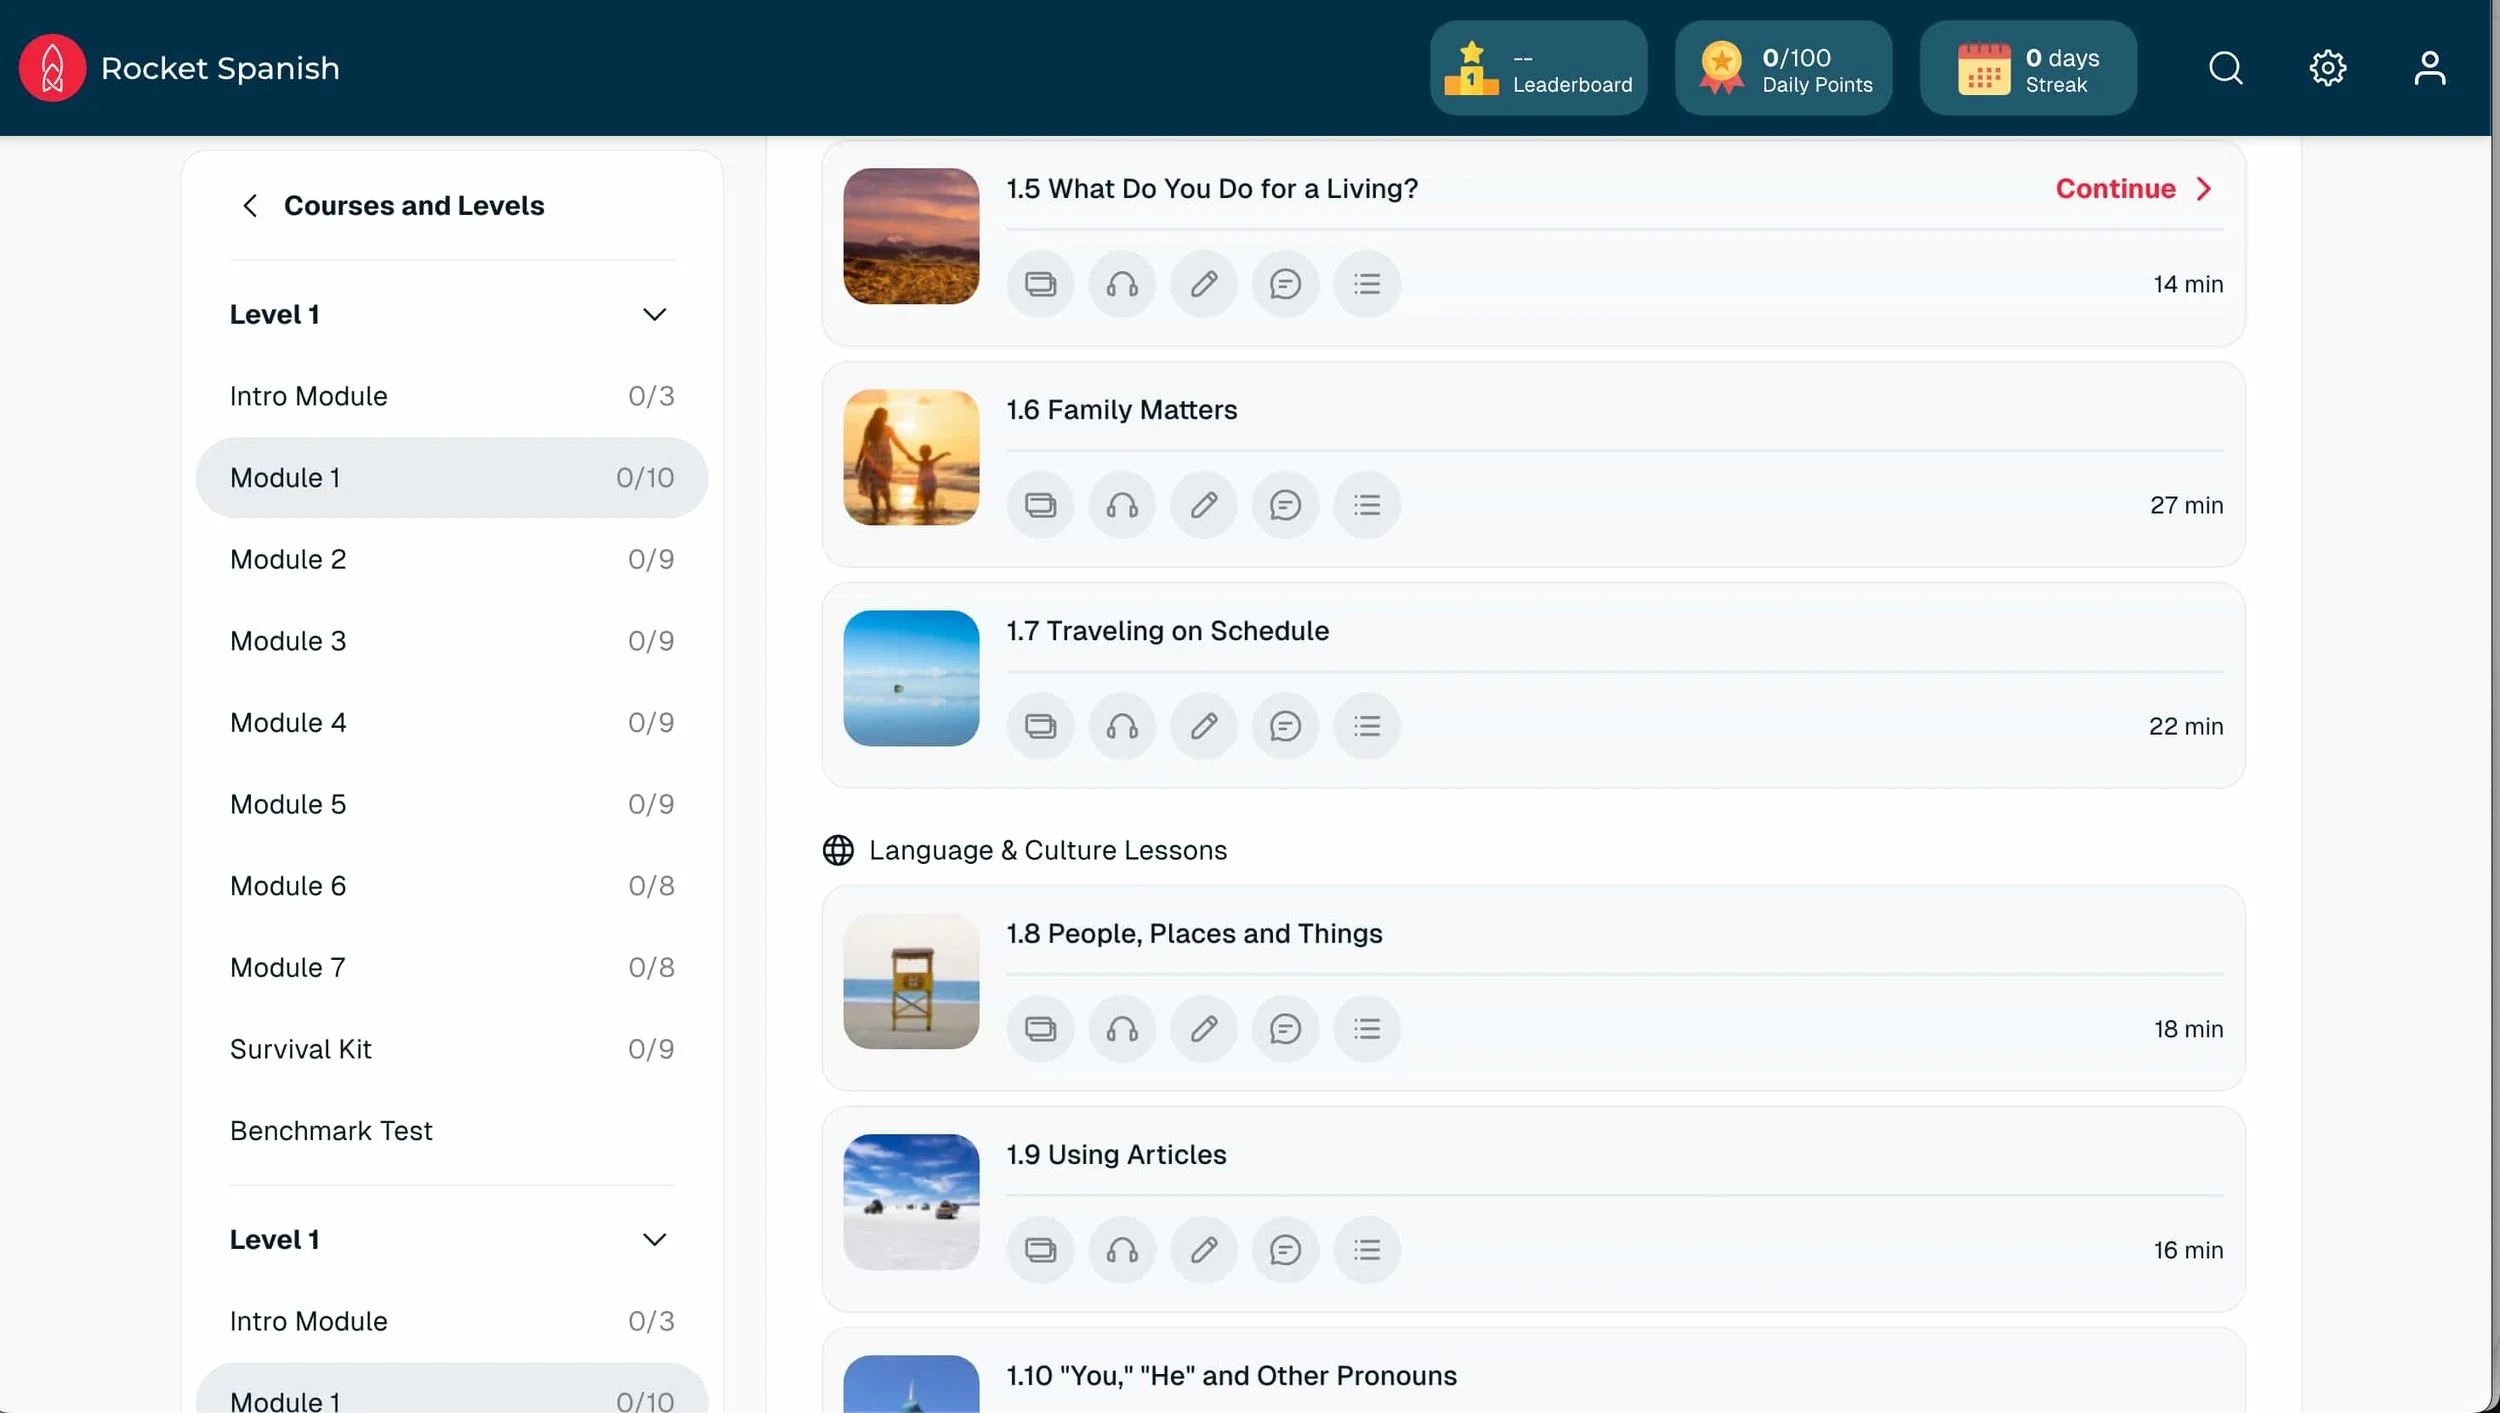
Task: Select Module 3 in the sidebar
Action: click(288, 641)
